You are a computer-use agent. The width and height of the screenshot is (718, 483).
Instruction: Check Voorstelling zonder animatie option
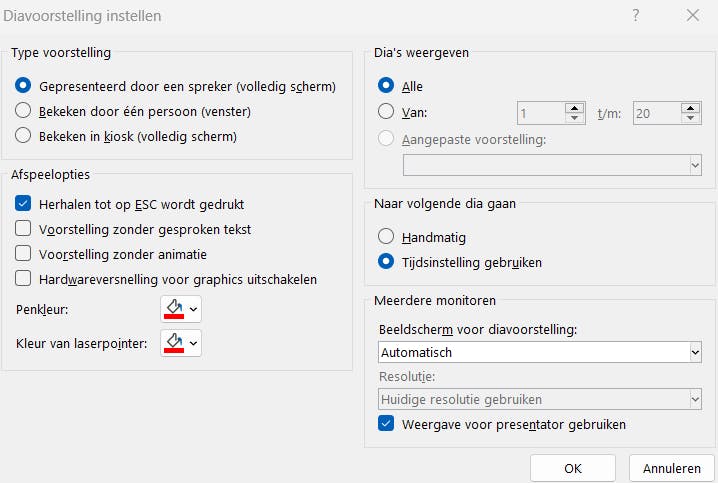[x=24, y=254]
